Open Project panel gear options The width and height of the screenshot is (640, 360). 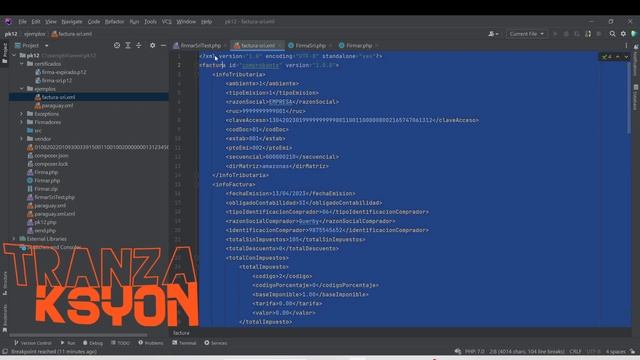click(152, 45)
